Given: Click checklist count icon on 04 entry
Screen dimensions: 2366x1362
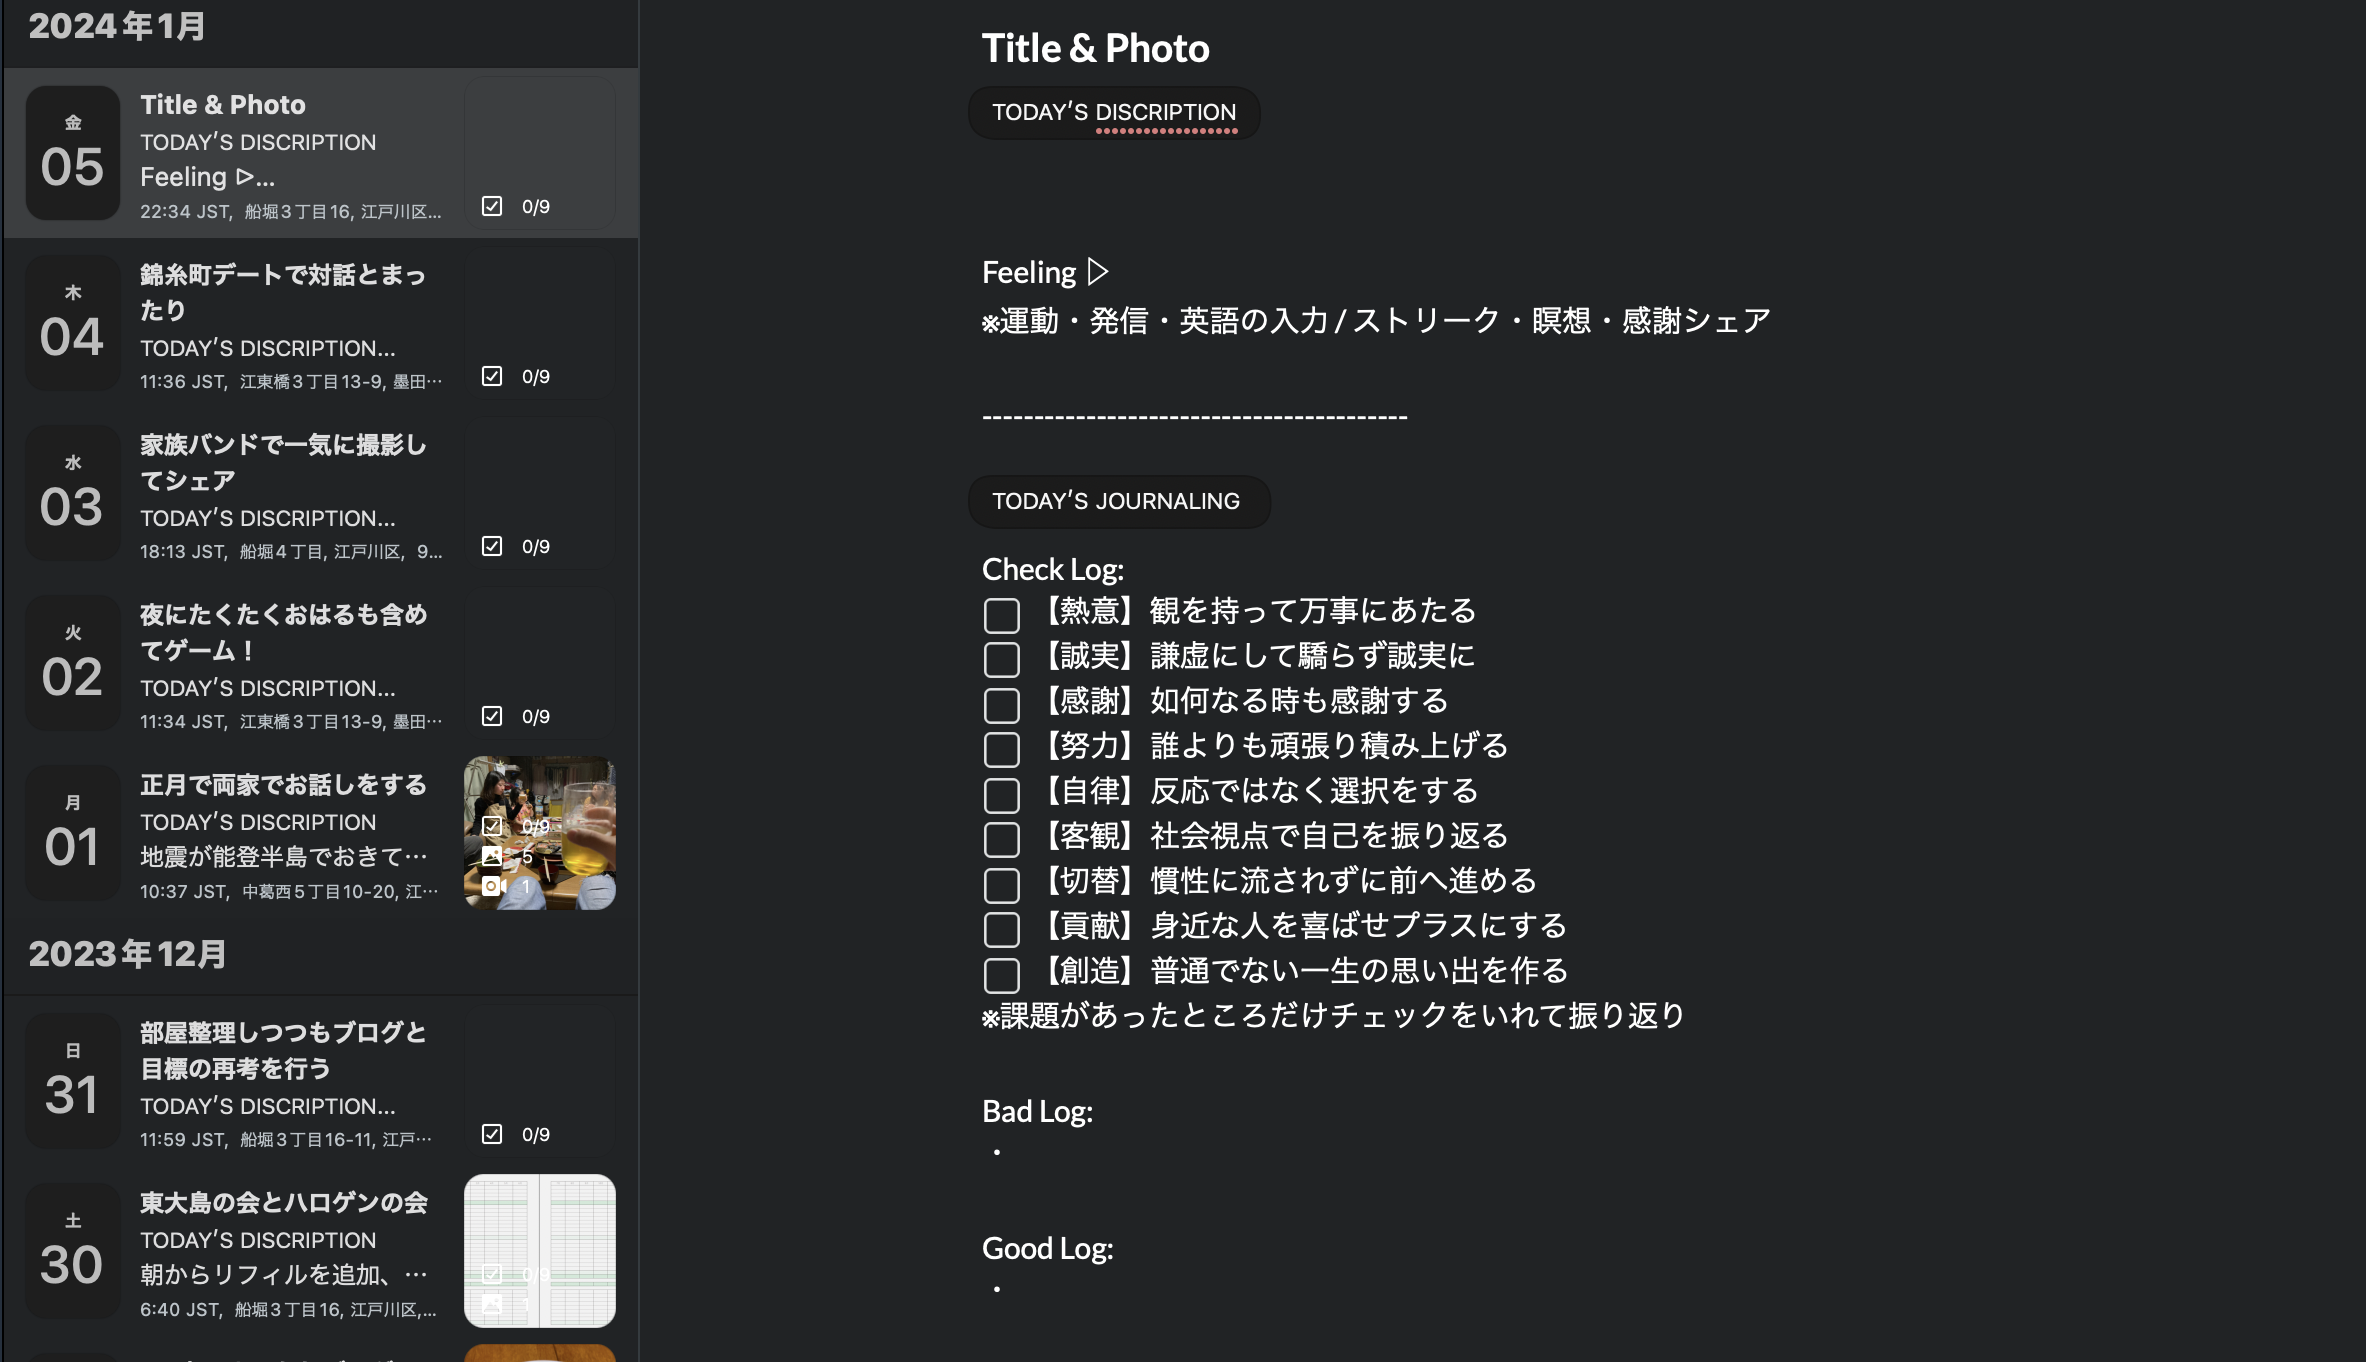Looking at the screenshot, I should (492, 376).
